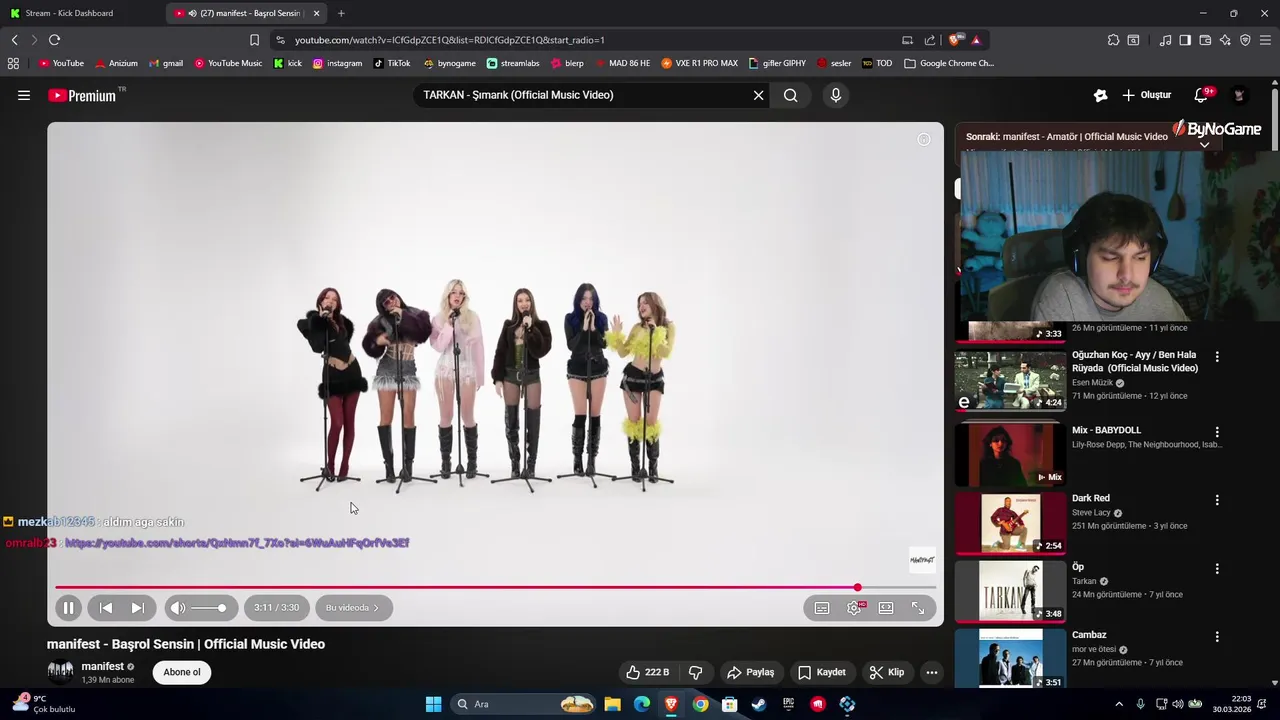Start voice search with microphone icon

pyautogui.click(x=836, y=95)
